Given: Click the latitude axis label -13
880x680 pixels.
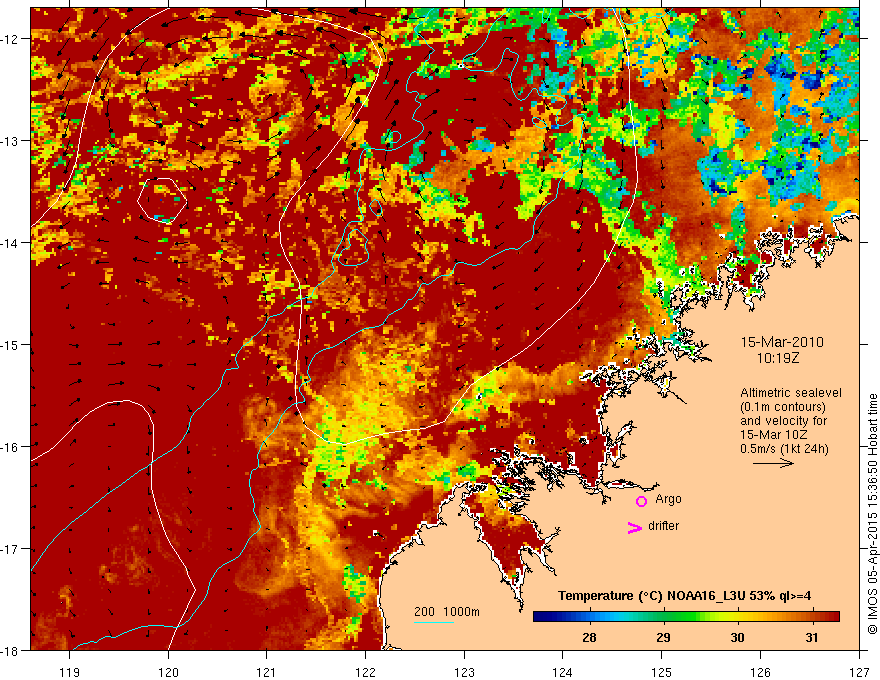Looking at the screenshot, I should [11, 141].
